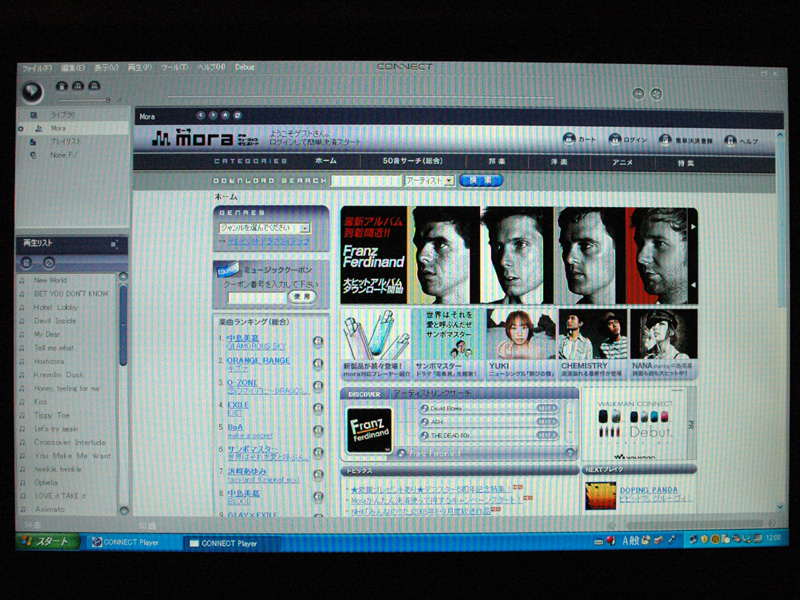Open the Genres ジャンルを選んでください dropdown
The image size is (800, 600).
pos(264,228)
